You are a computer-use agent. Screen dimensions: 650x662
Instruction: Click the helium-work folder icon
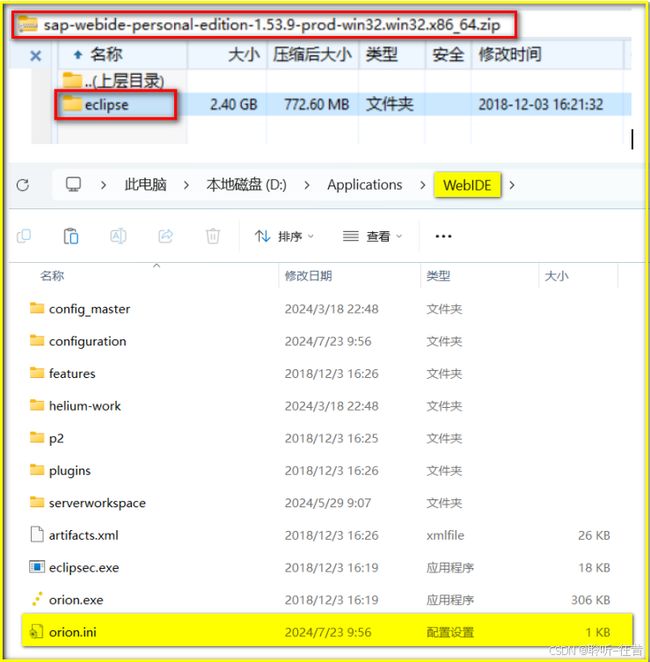coord(37,405)
